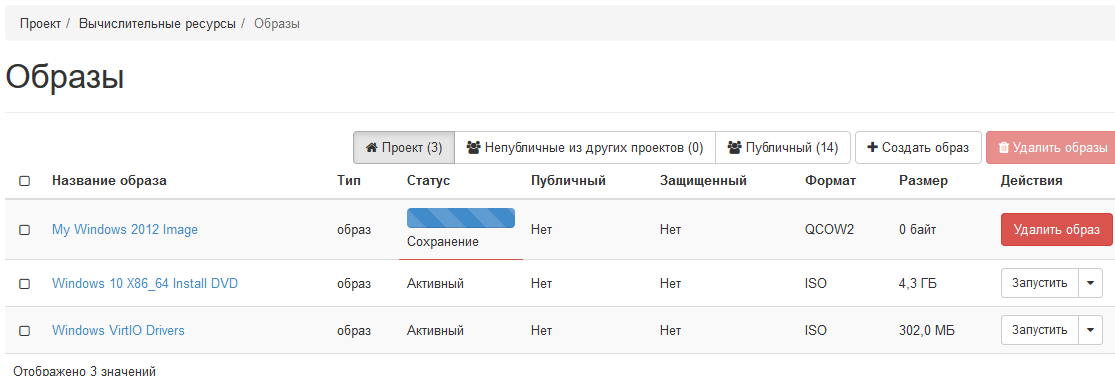Select all images with header checkbox

[x=24, y=181]
